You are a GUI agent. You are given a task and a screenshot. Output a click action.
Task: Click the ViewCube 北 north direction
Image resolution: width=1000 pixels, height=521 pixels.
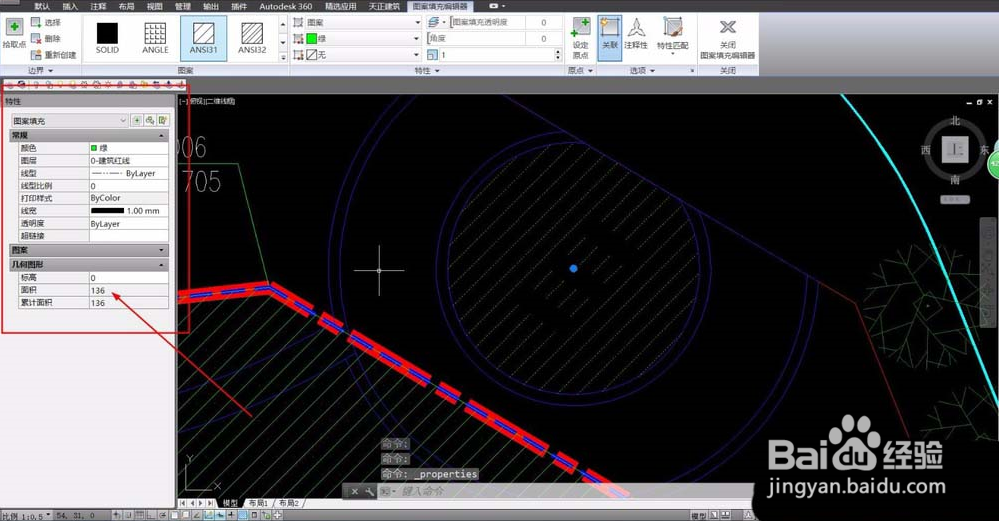(x=955, y=121)
